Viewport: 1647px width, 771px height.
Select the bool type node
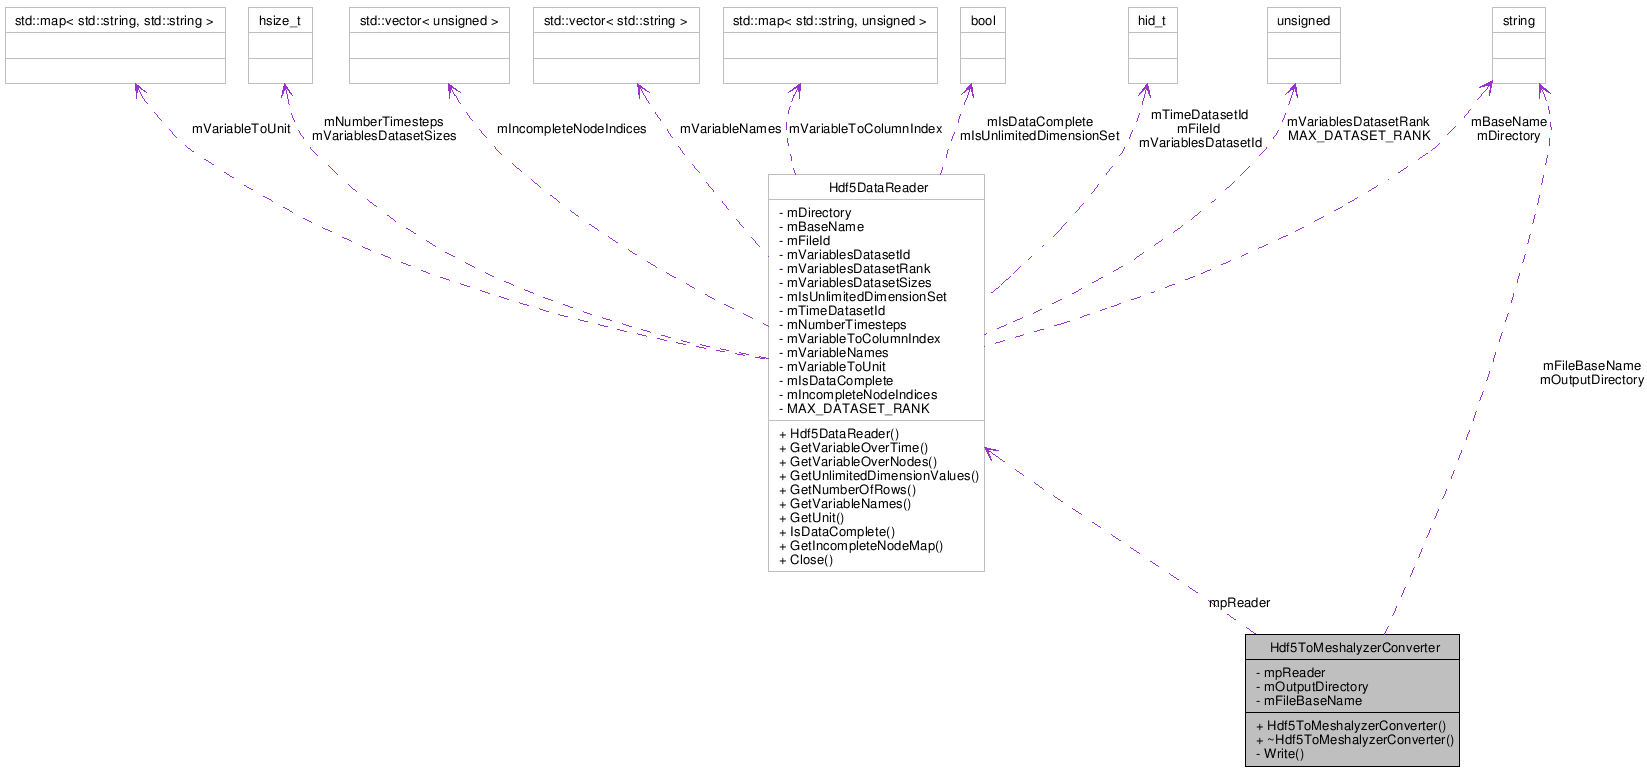pos(983,45)
